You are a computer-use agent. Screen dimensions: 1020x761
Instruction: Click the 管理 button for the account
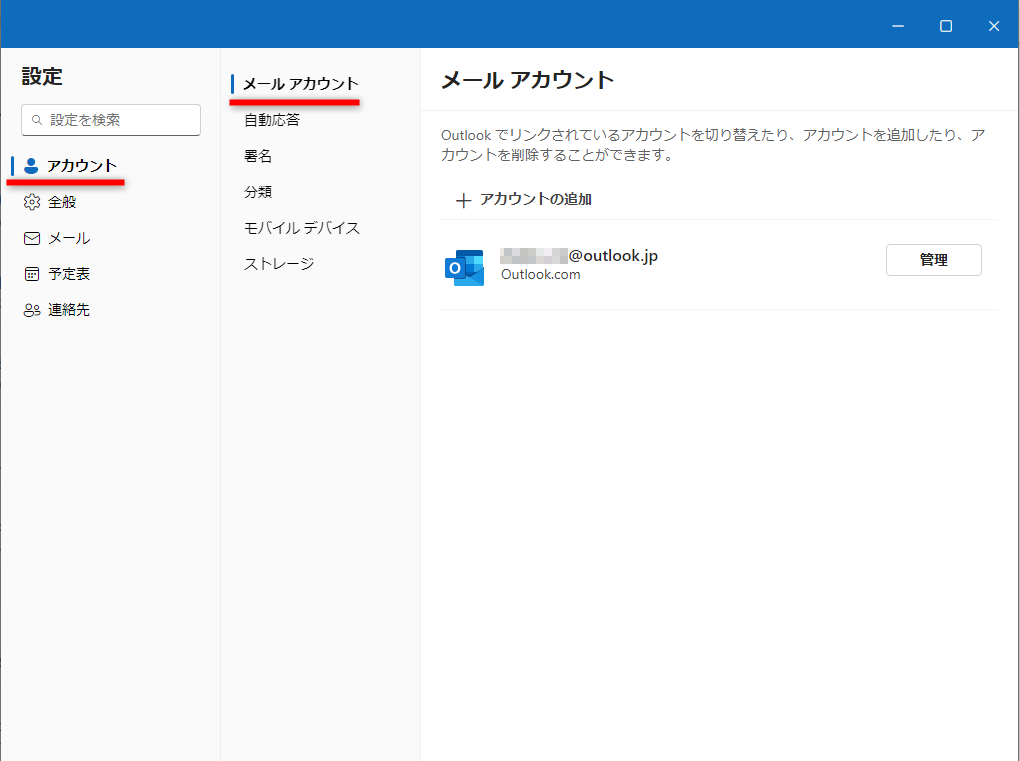point(933,259)
